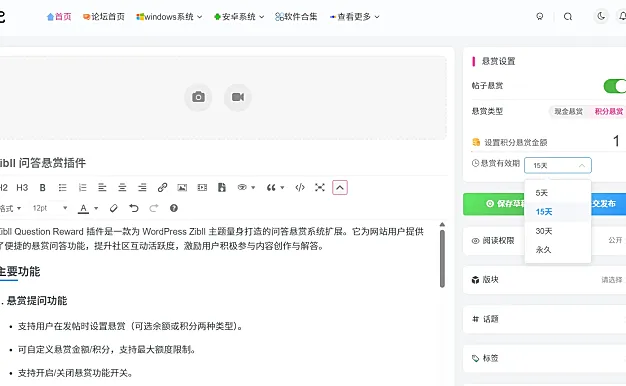Insert a numbered list

pyautogui.click(x=83, y=188)
